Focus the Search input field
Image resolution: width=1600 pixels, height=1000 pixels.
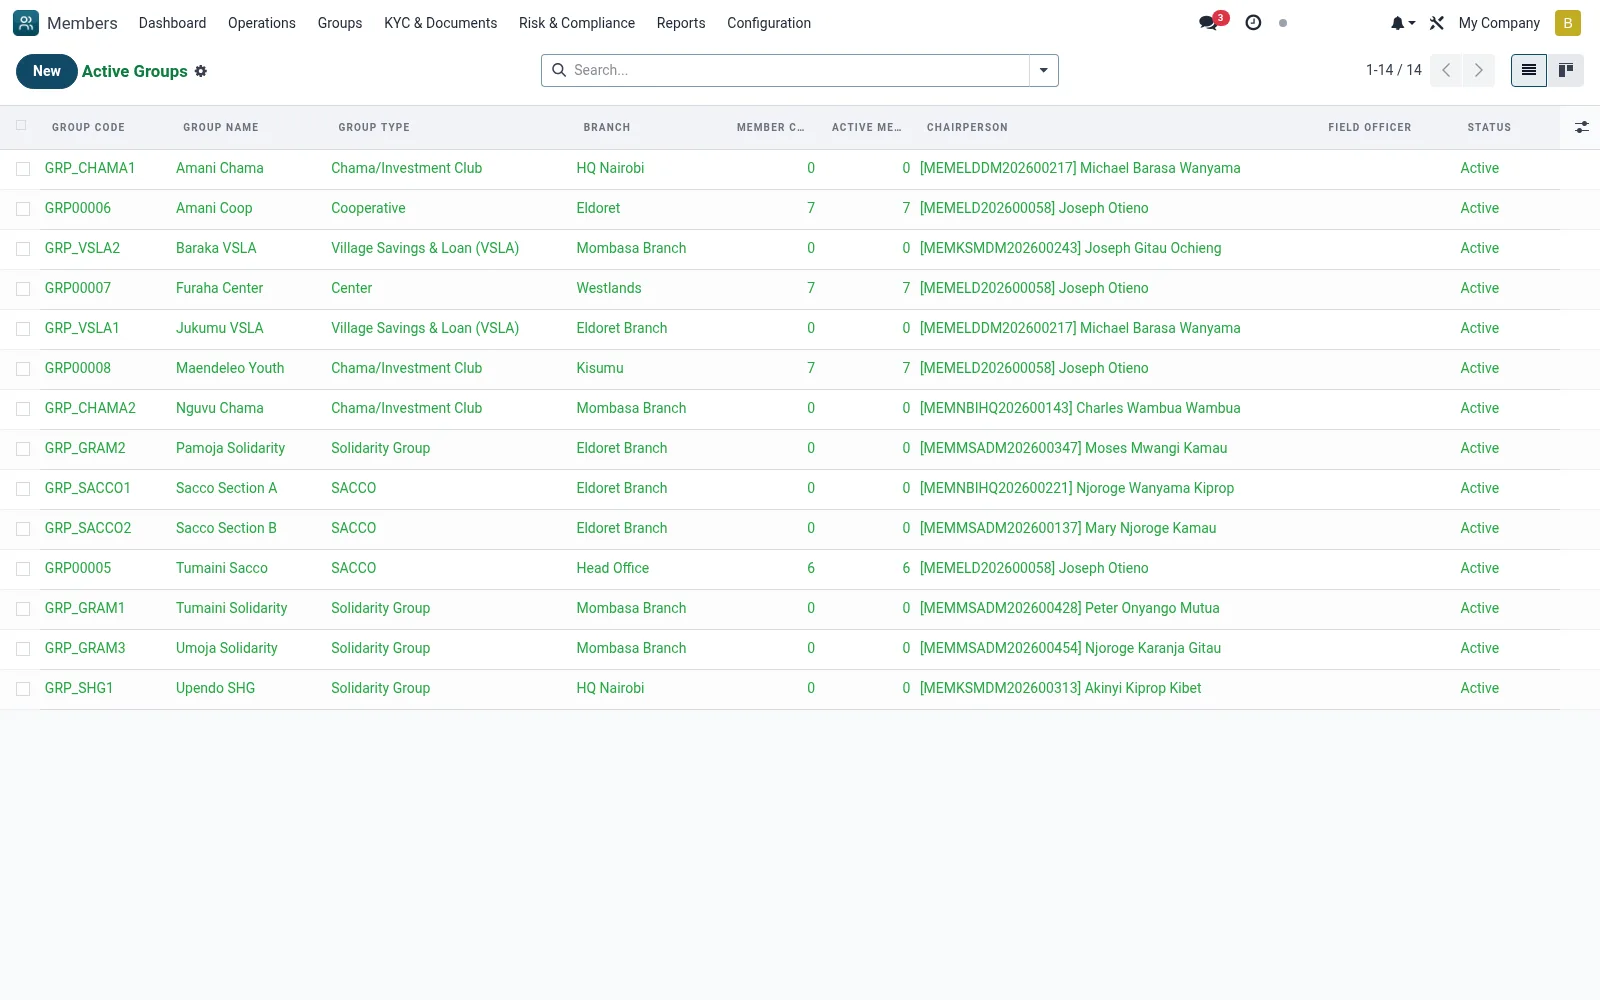799,70
